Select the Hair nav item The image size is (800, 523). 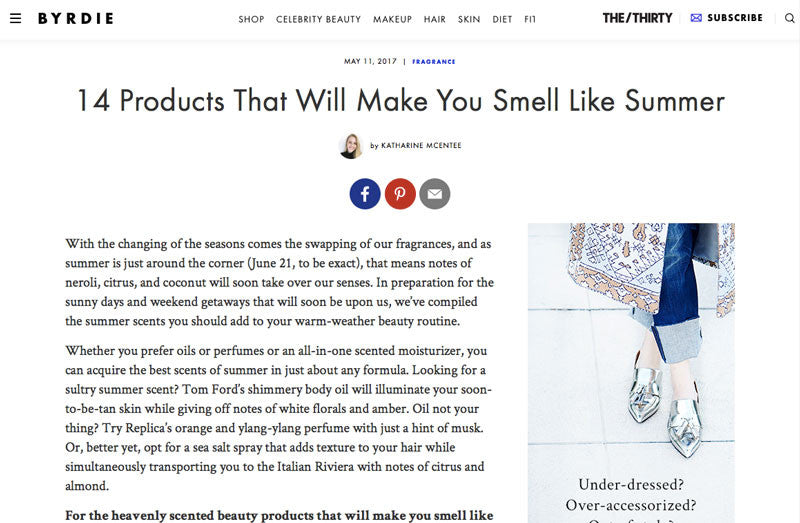435,19
